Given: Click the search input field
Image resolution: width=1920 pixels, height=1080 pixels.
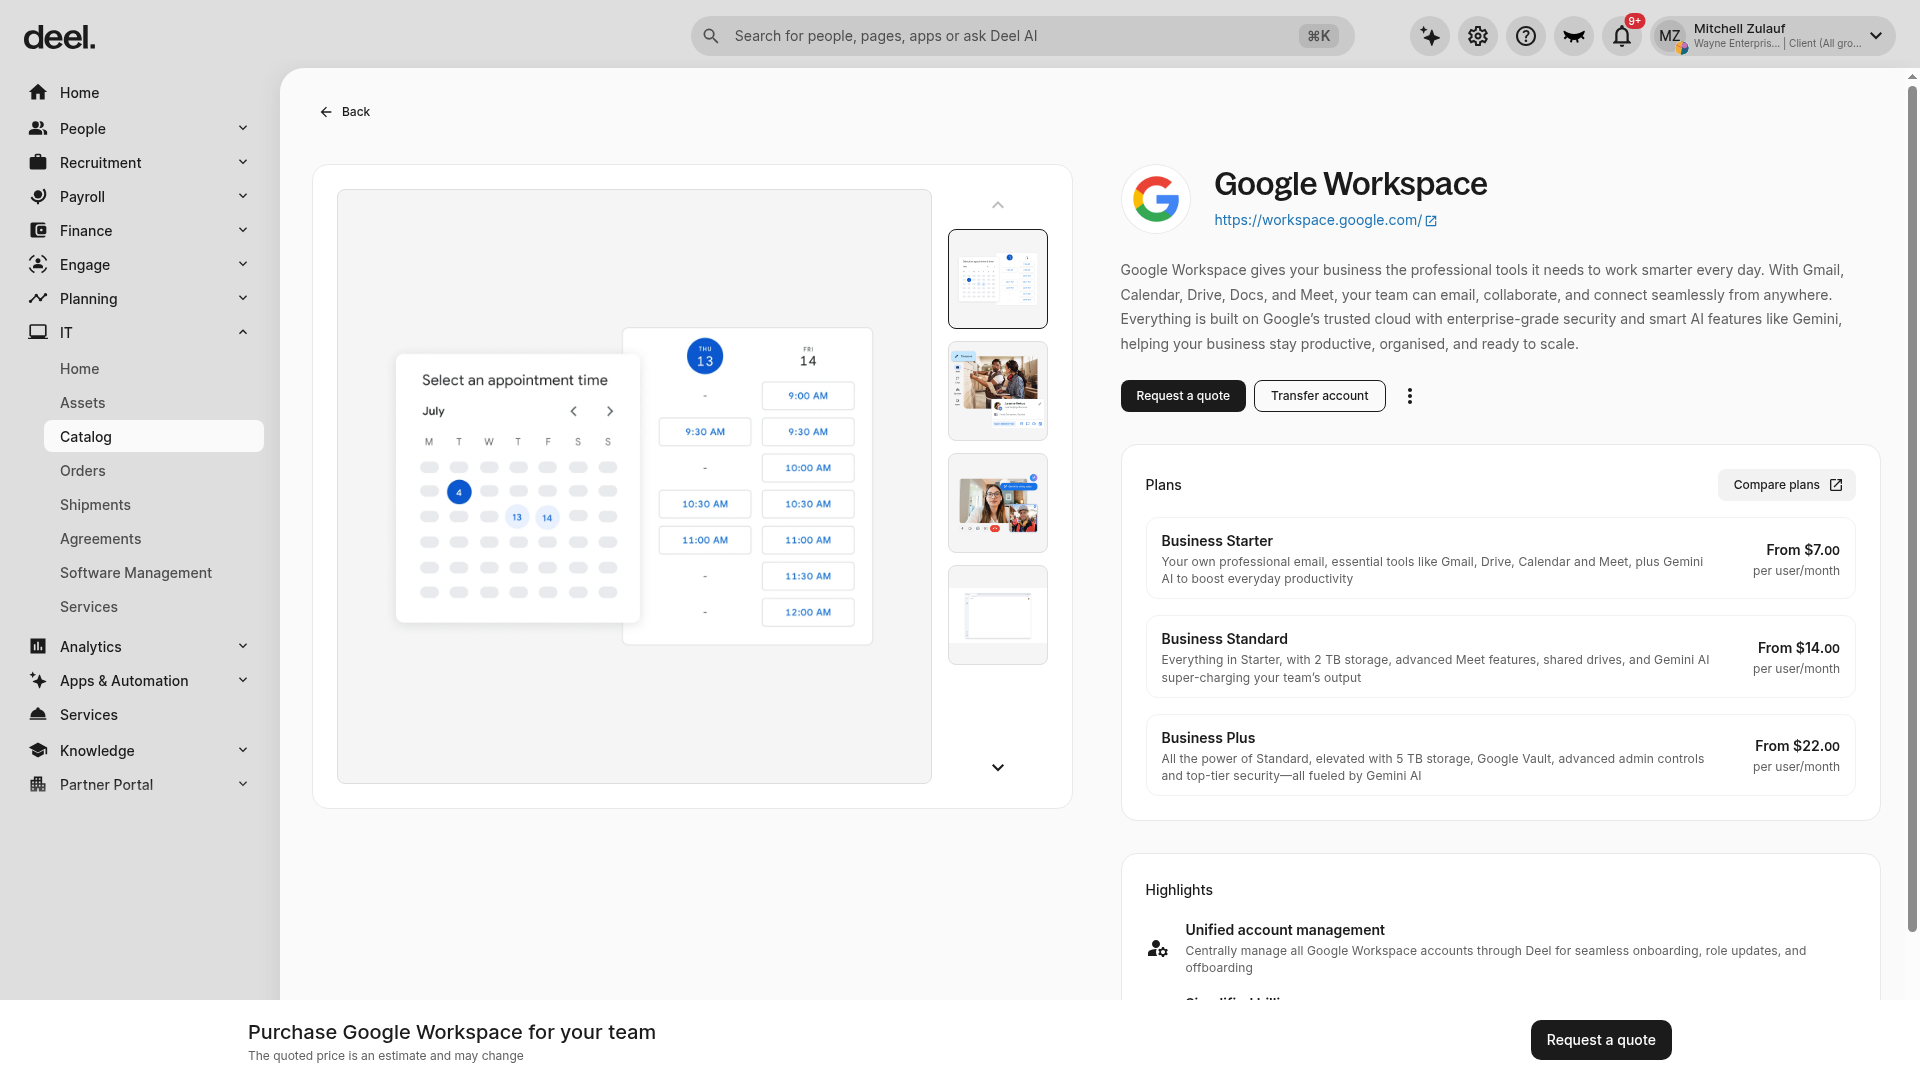Looking at the screenshot, I should (x=1022, y=36).
